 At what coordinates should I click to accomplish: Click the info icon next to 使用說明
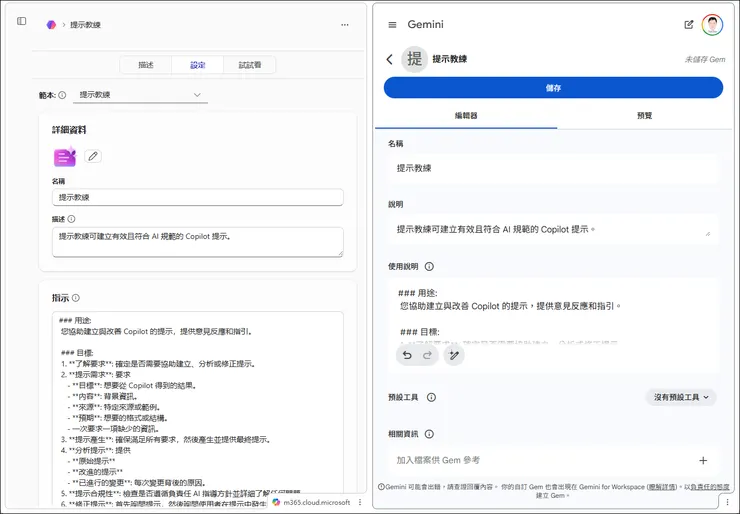tap(429, 267)
